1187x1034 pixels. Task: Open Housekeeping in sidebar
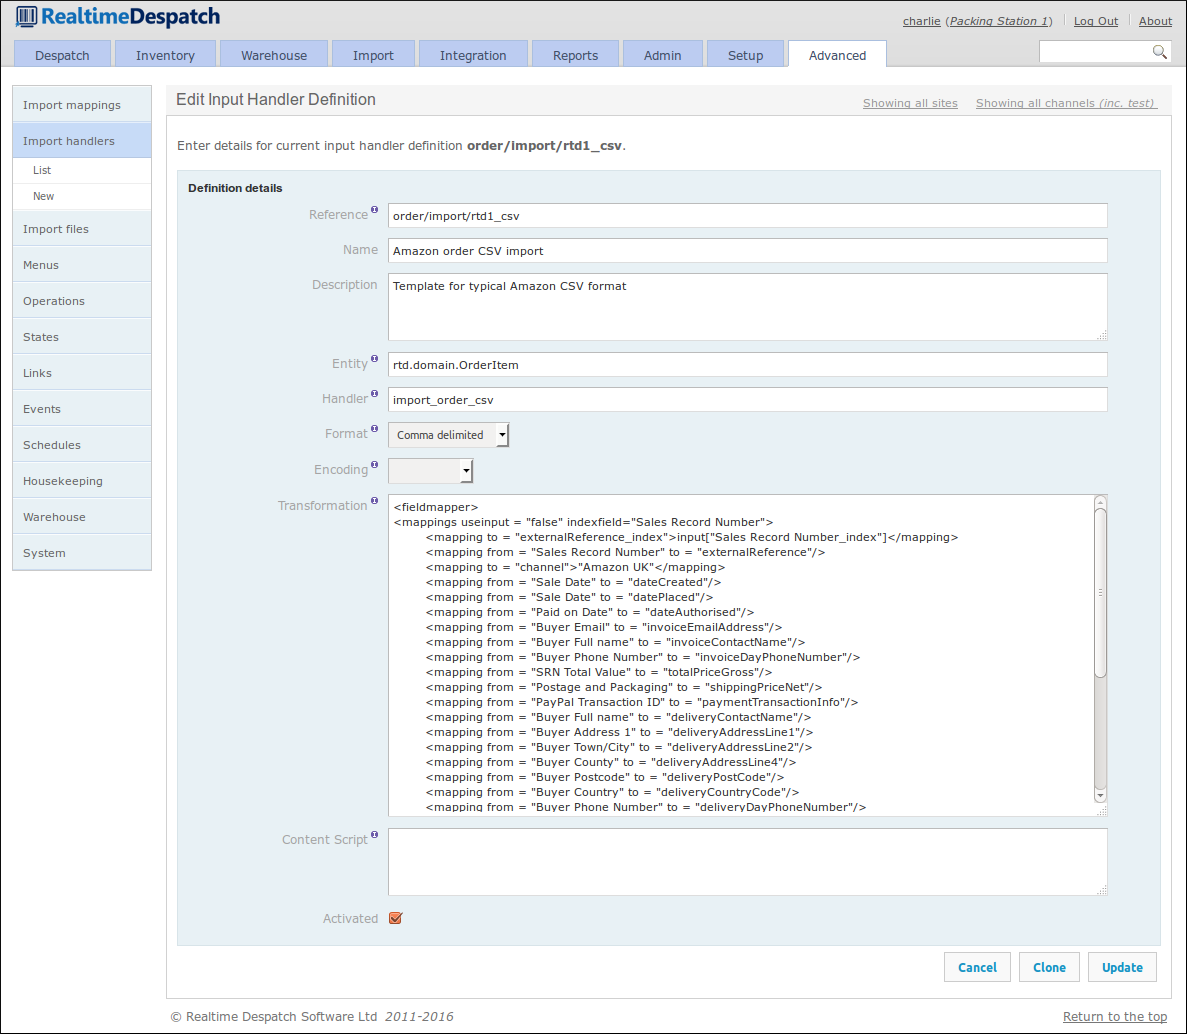[x=82, y=481]
